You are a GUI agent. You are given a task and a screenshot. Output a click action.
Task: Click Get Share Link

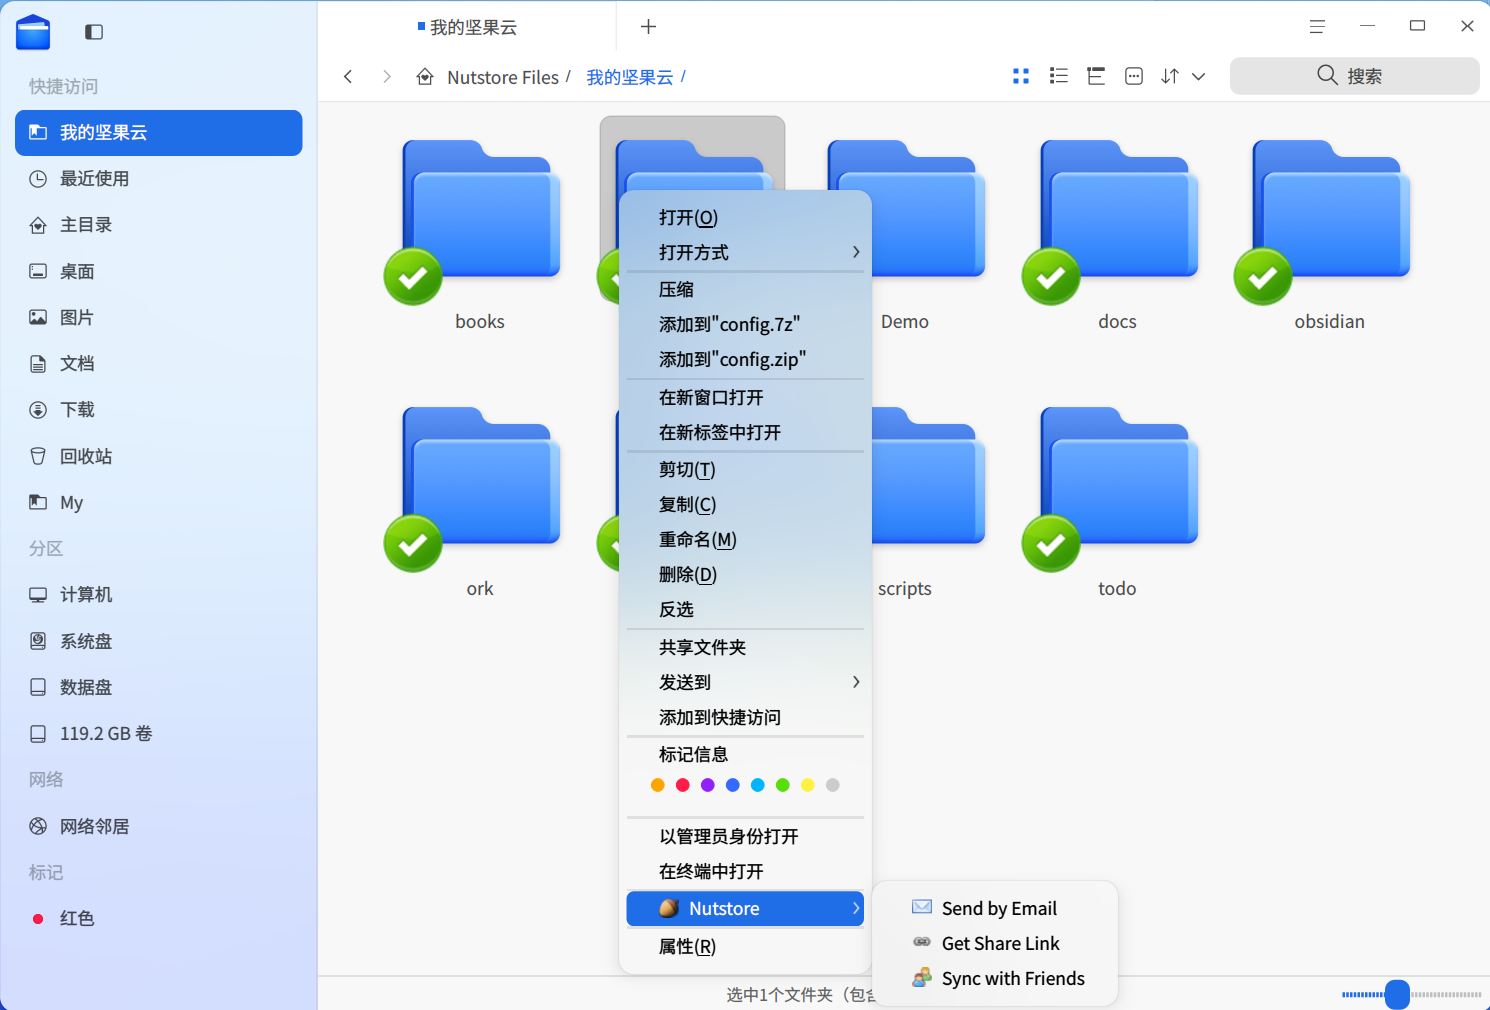click(995, 944)
